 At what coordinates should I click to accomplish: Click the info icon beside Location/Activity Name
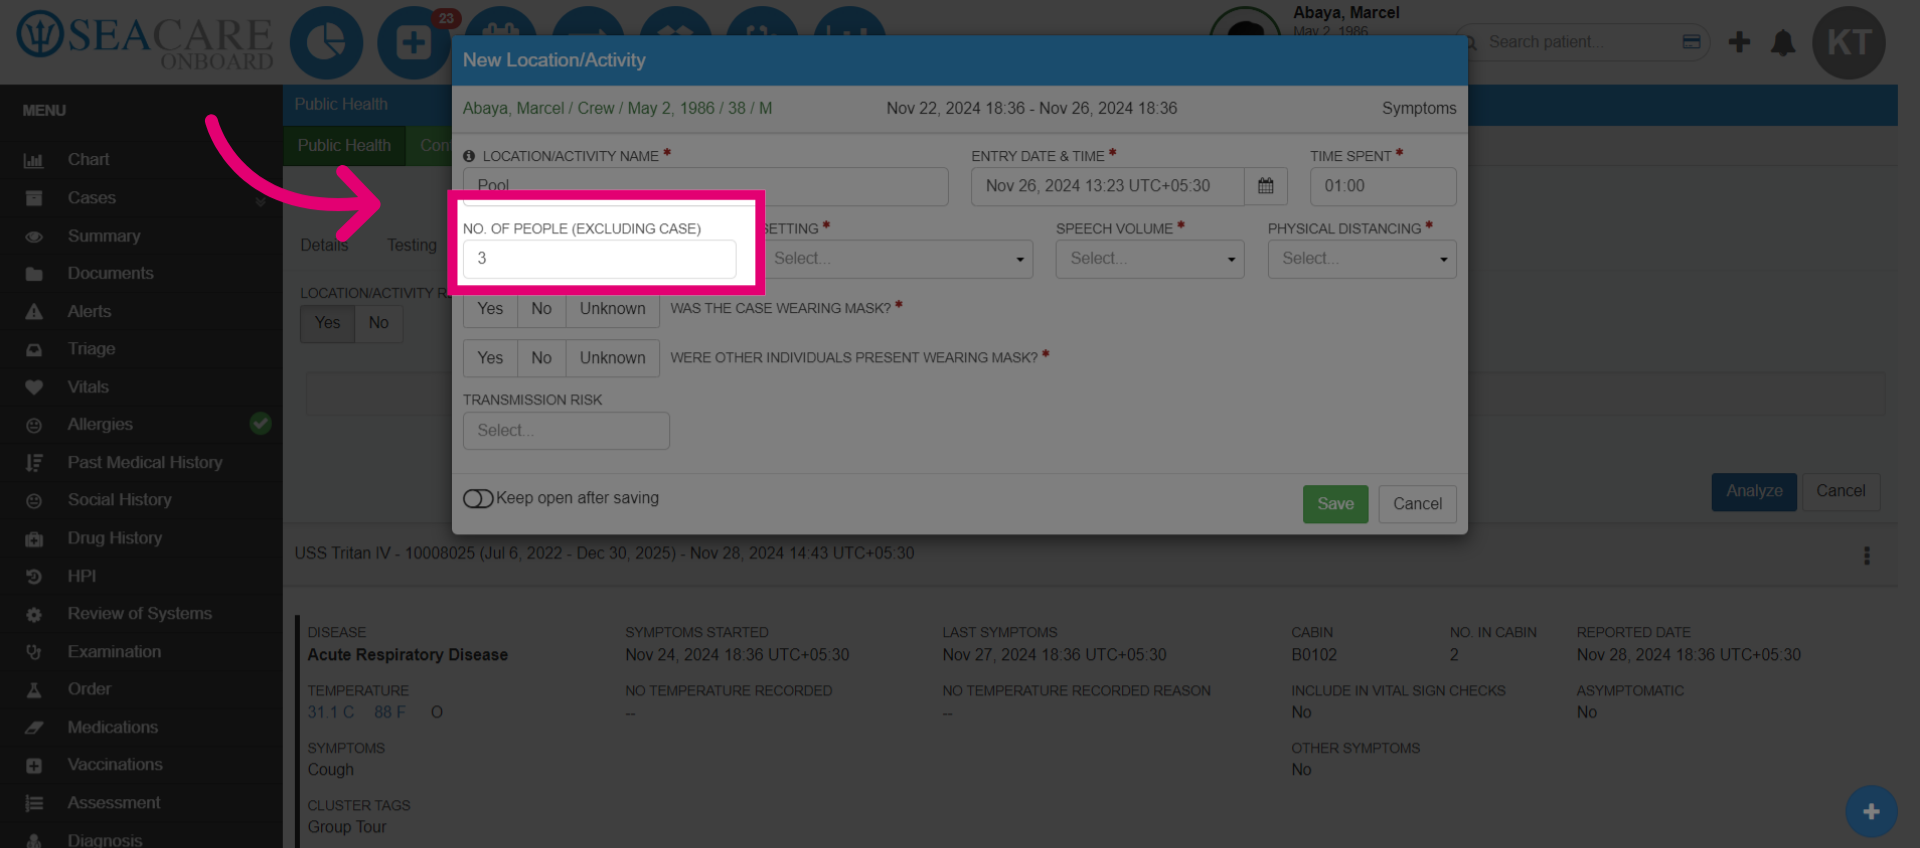pos(469,156)
